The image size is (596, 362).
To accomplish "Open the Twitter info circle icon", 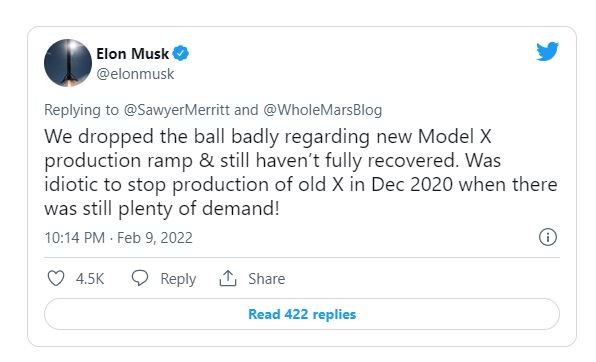I will coord(547,237).
